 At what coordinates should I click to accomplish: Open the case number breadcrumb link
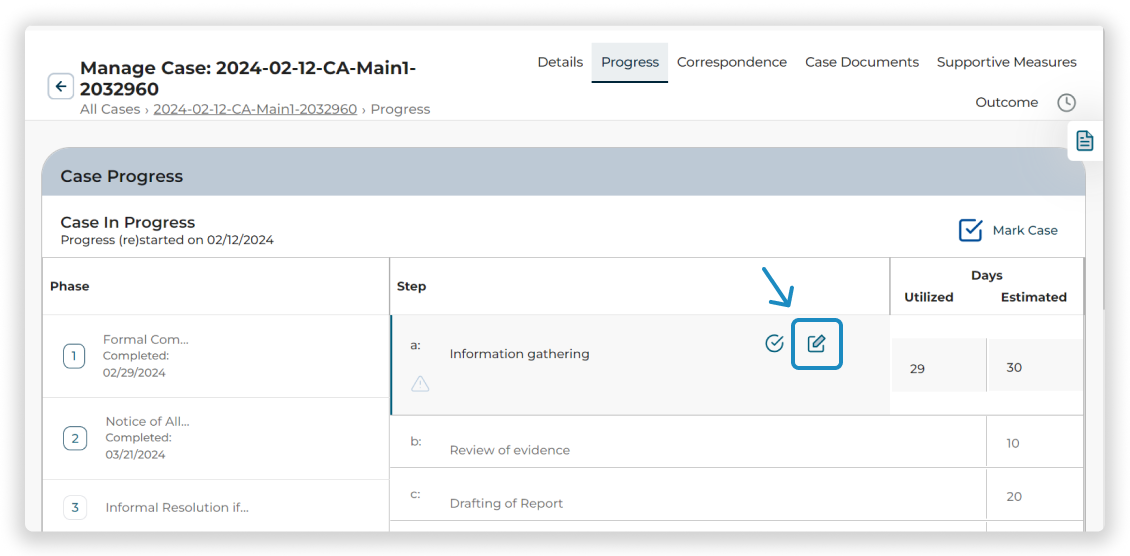coord(255,109)
